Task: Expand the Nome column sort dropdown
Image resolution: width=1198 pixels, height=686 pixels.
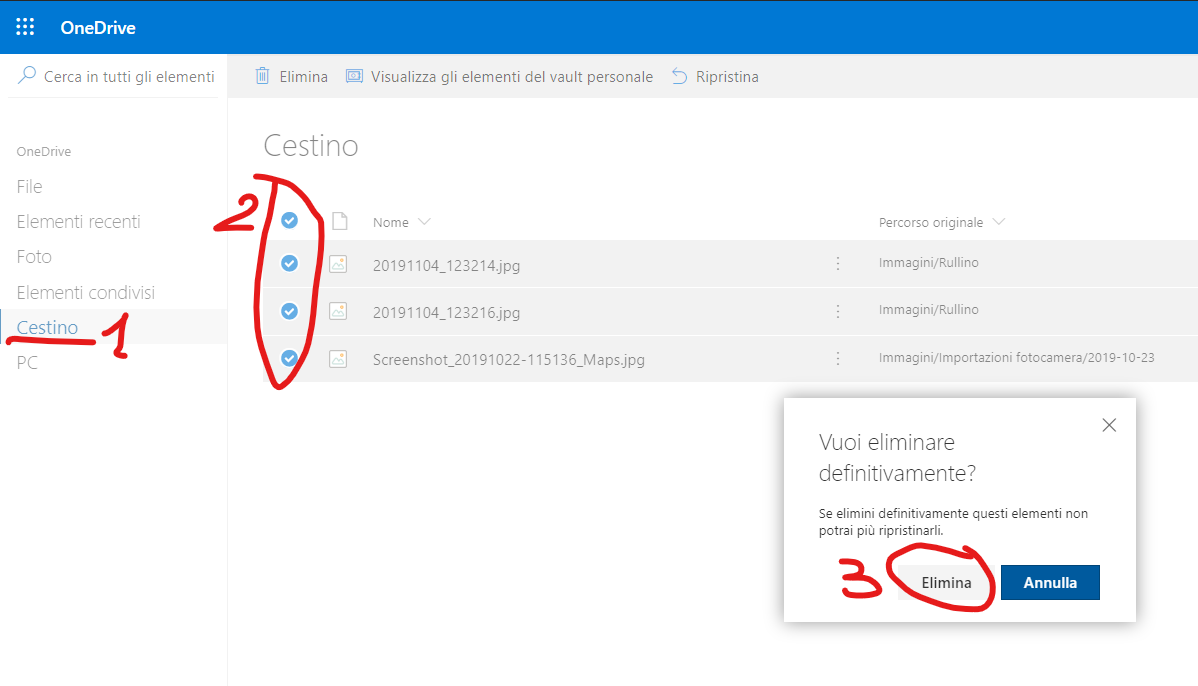Action: click(x=424, y=222)
